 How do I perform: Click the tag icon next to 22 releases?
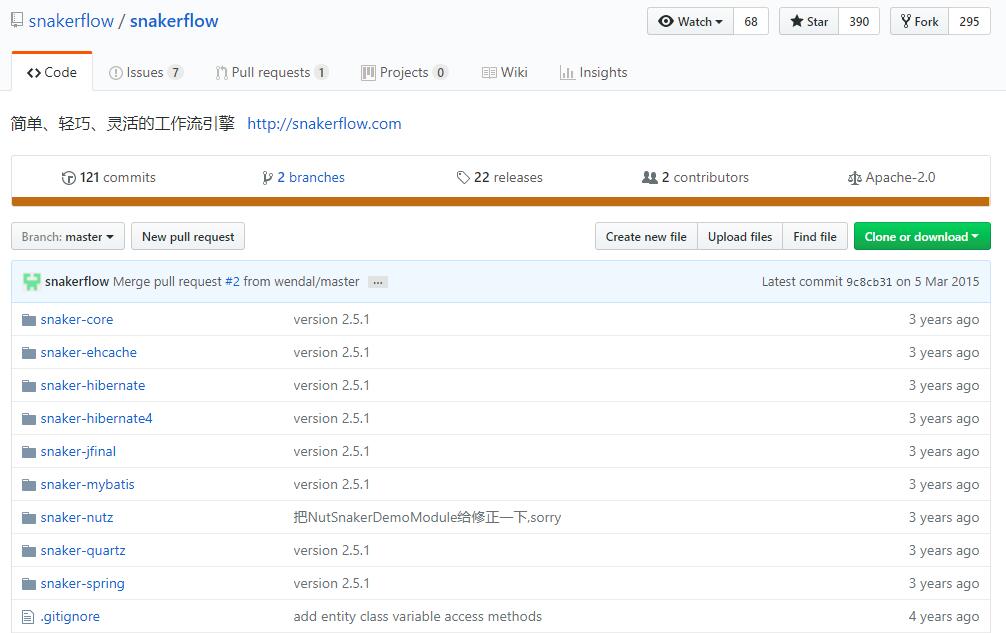tap(463, 178)
